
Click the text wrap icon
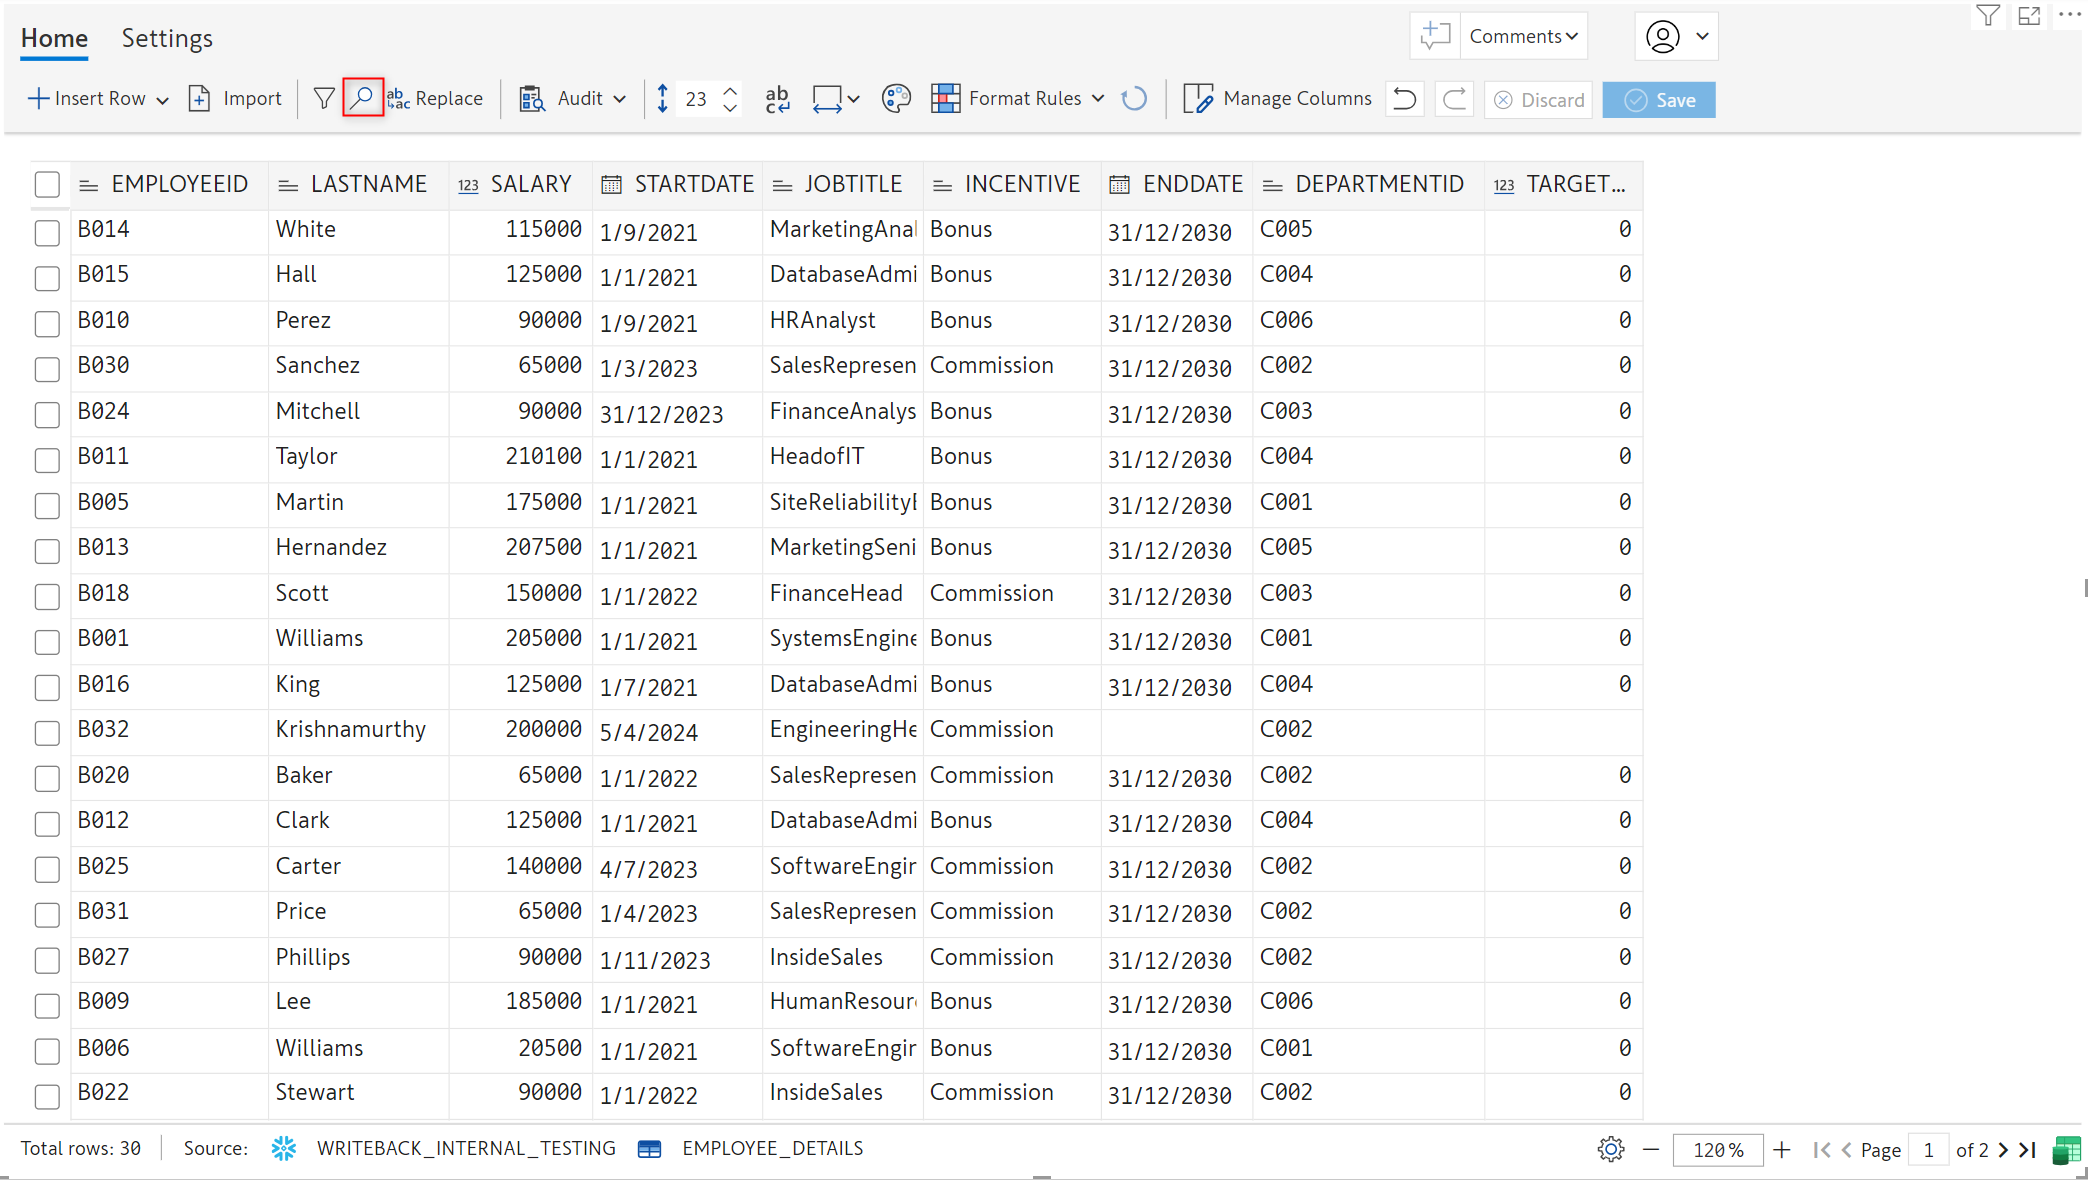click(x=777, y=99)
